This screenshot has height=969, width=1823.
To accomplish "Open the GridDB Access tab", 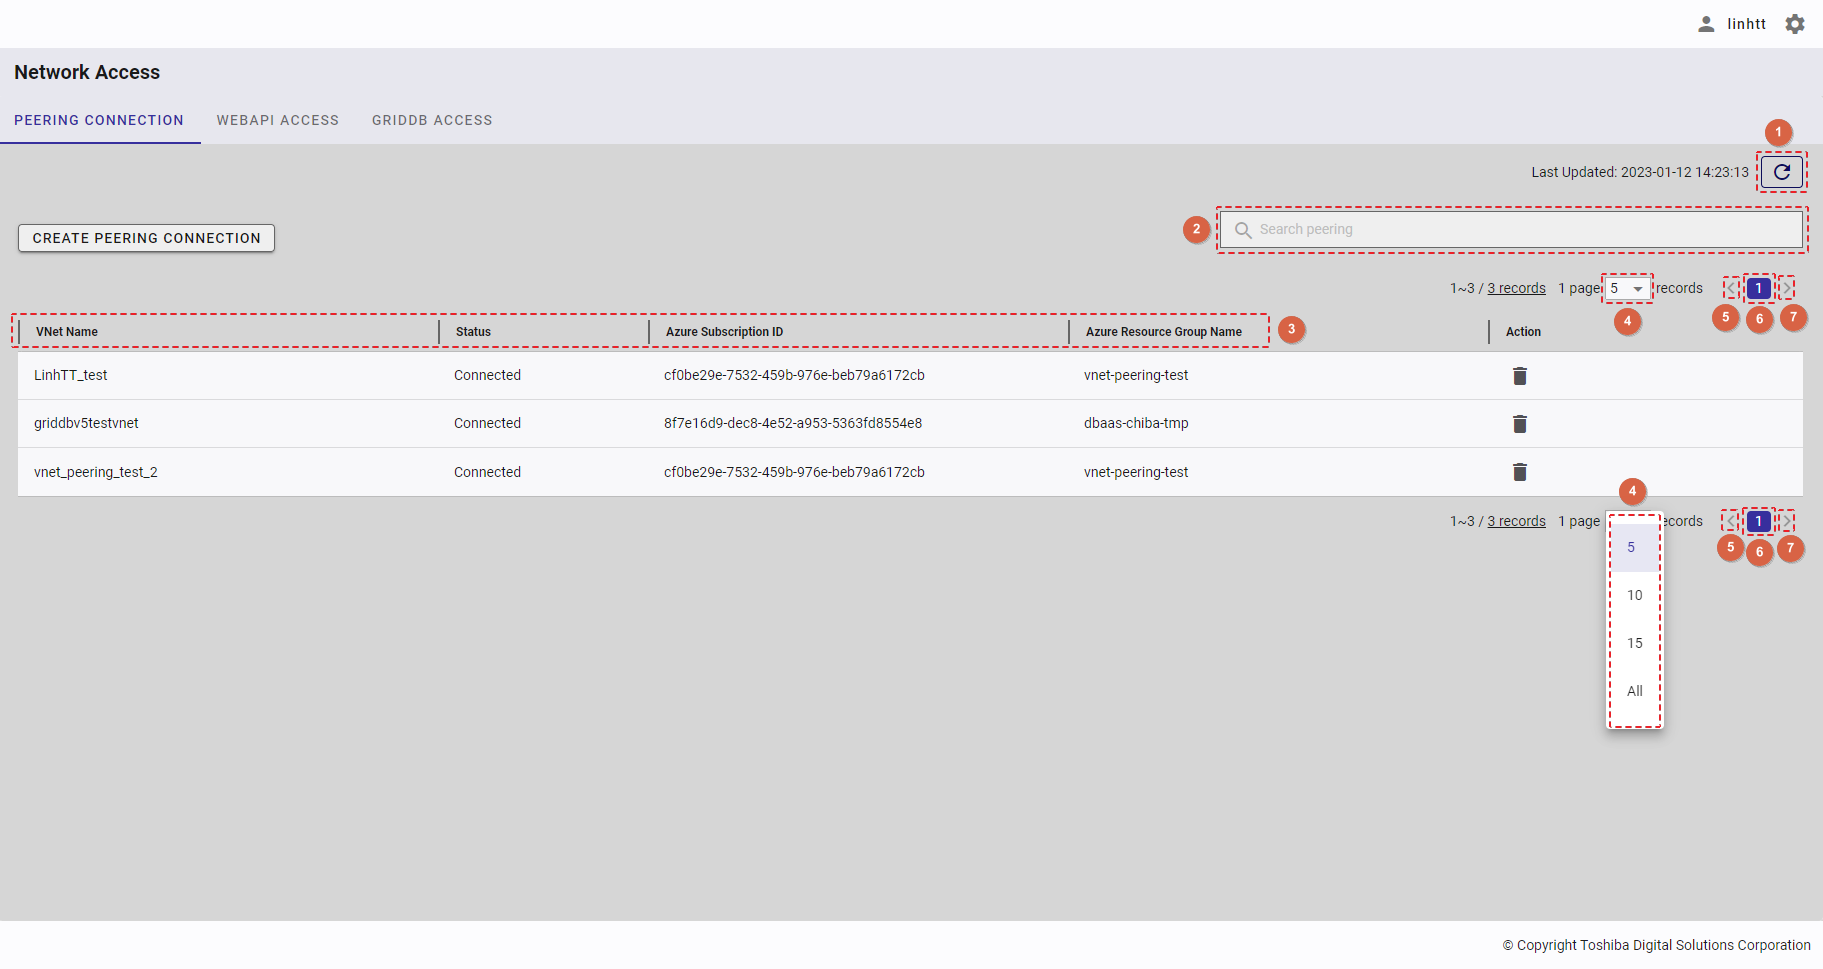I will tap(432, 120).
